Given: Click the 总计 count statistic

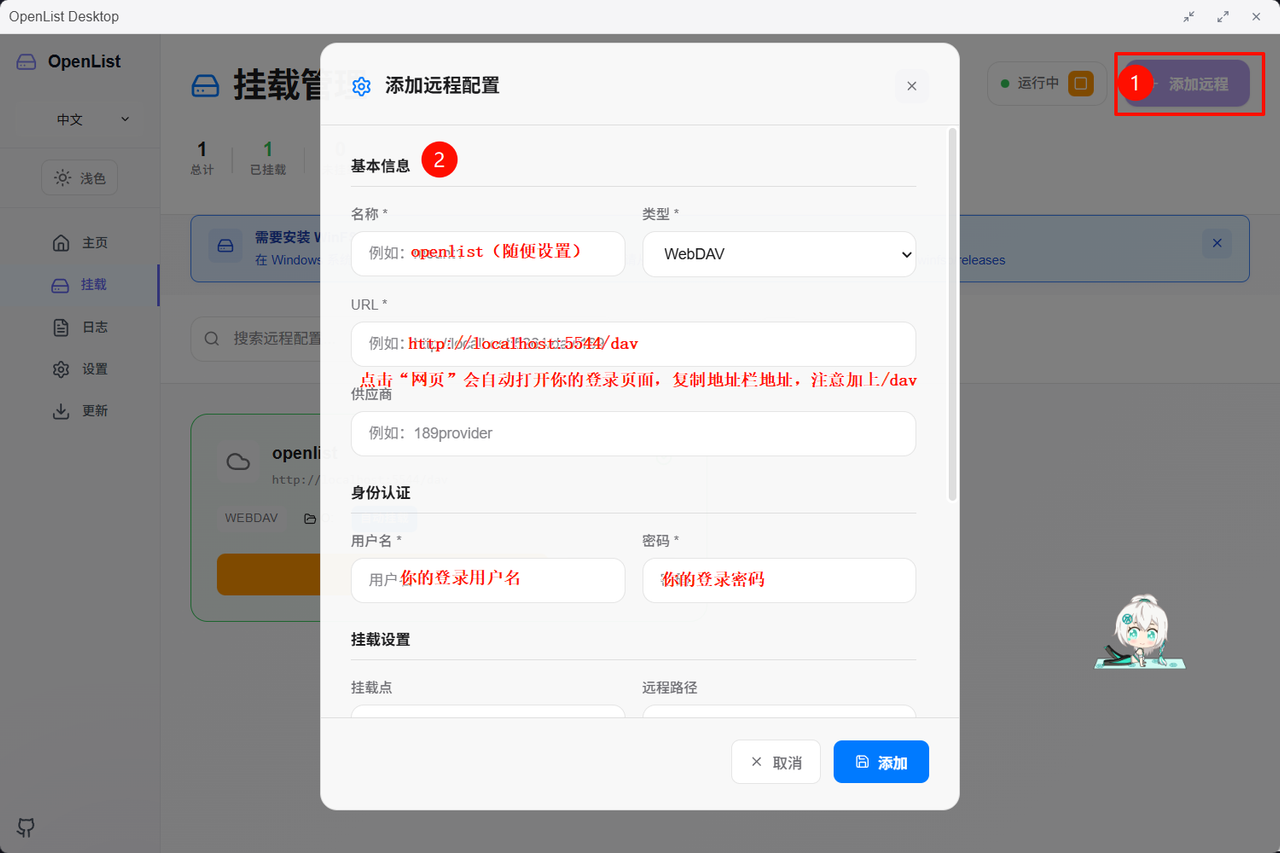Looking at the screenshot, I should pos(202,158).
